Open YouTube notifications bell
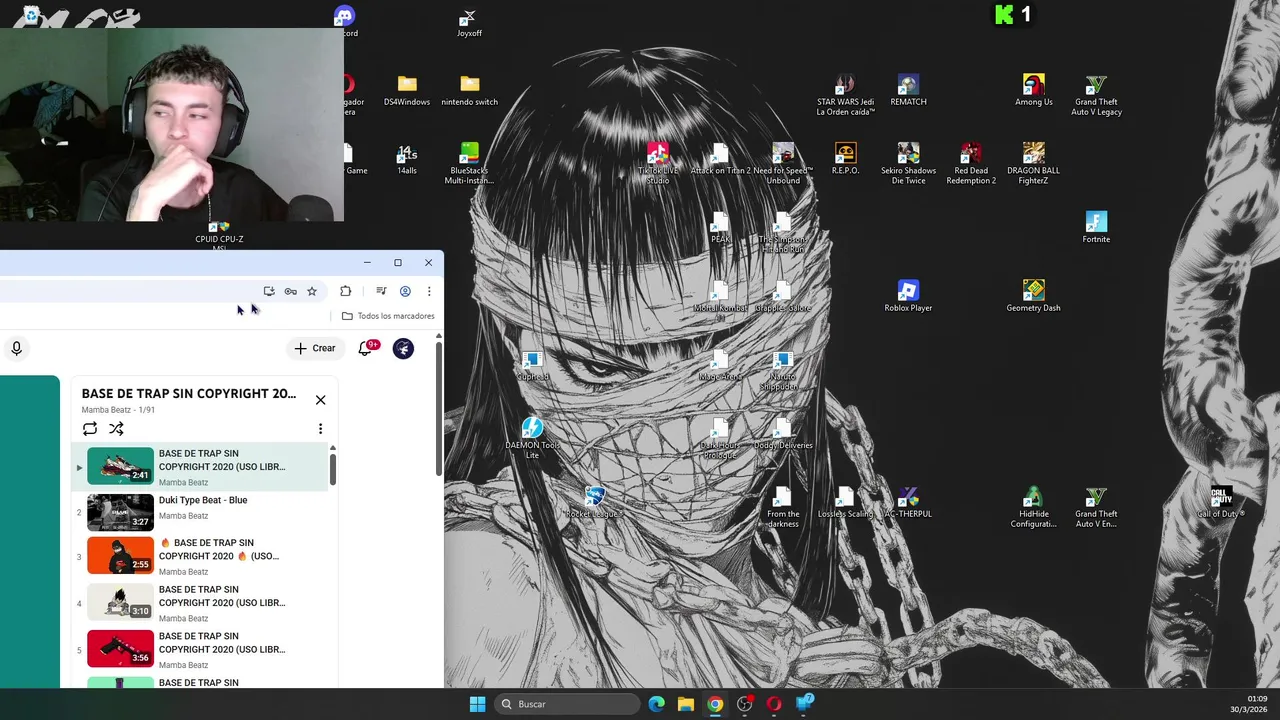 coord(366,348)
